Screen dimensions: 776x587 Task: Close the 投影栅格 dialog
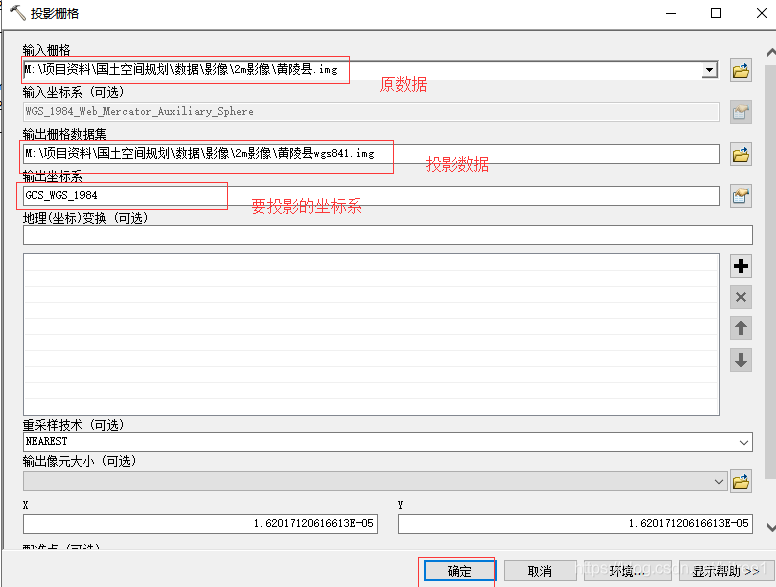tap(762, 13)
